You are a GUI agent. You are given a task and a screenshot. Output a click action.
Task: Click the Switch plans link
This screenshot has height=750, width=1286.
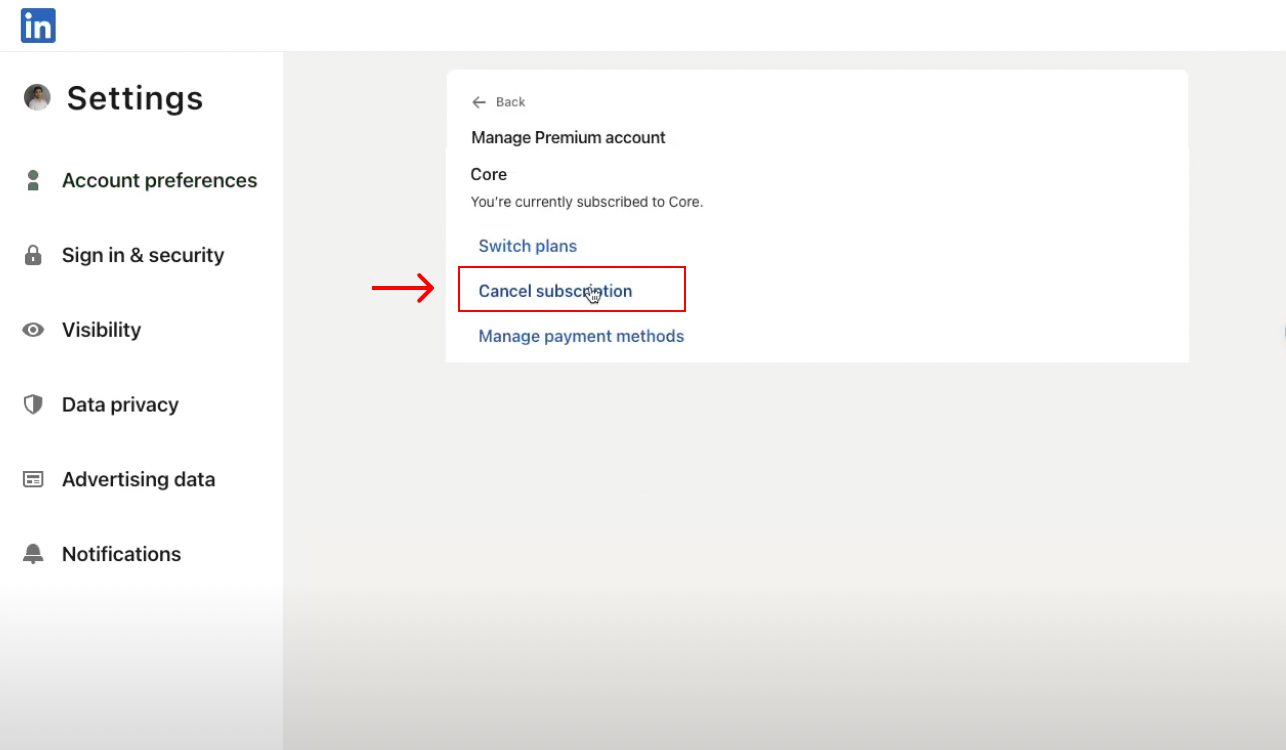[528, 246]
